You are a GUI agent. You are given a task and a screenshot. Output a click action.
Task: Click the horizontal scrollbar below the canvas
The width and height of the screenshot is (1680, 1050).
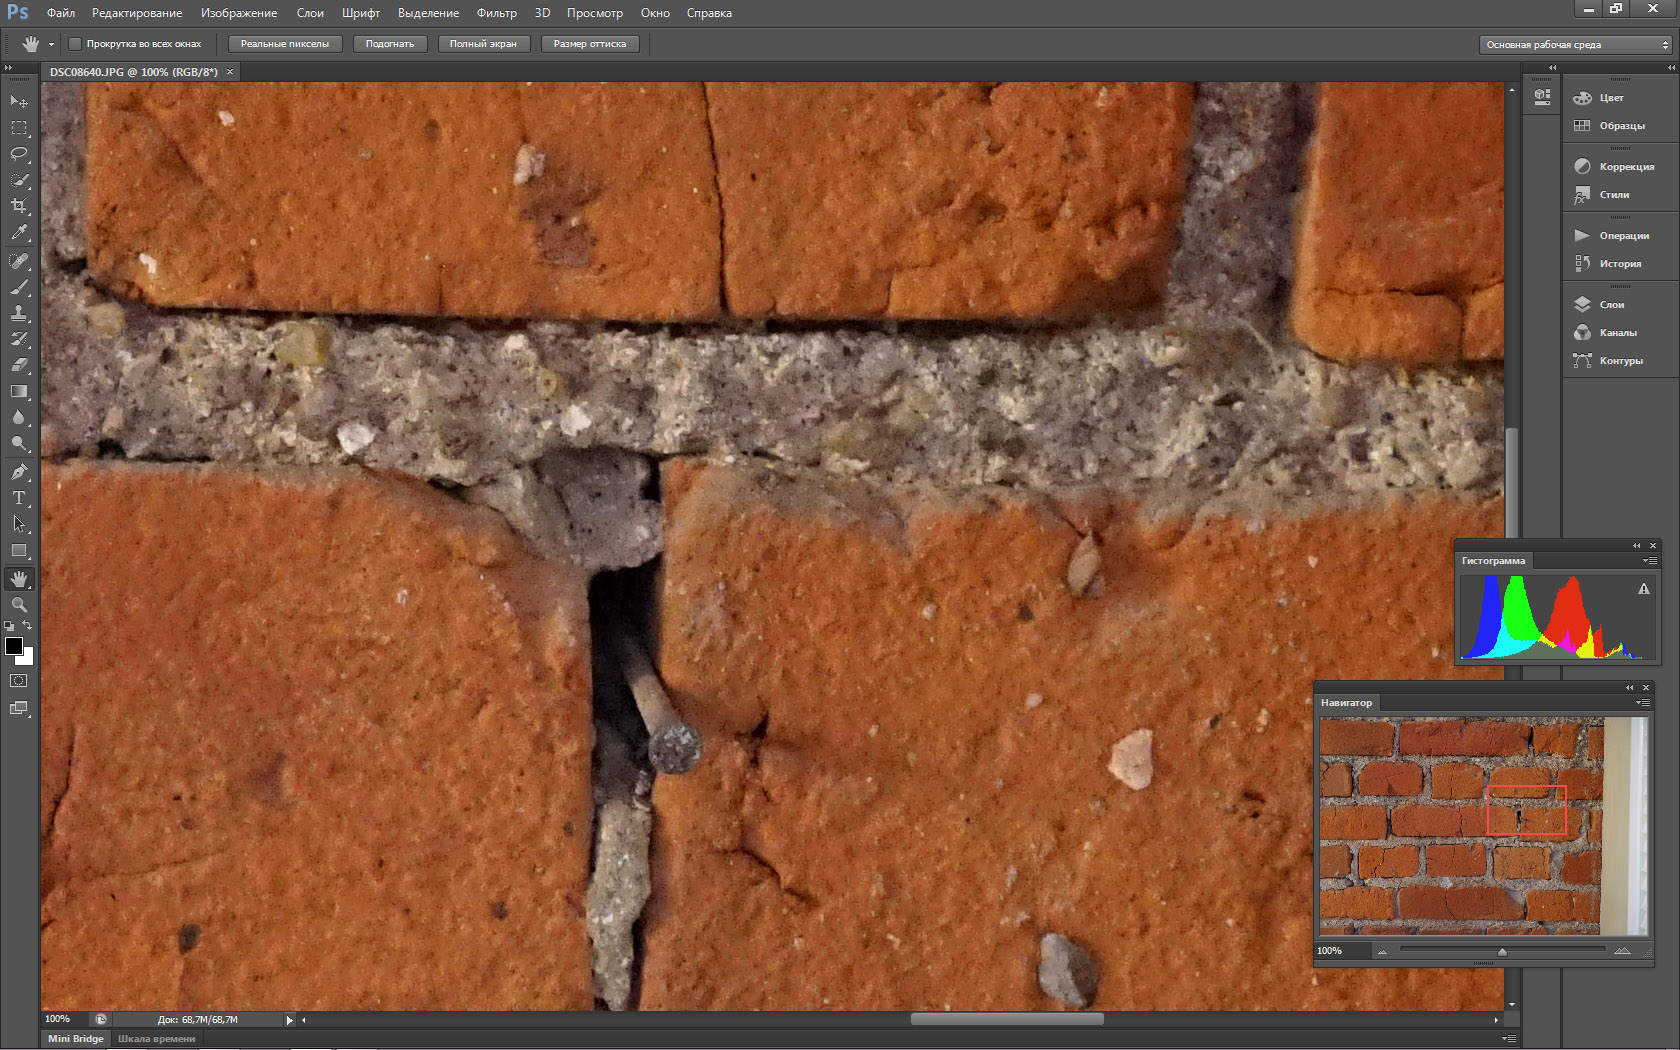[1006, 1020]
